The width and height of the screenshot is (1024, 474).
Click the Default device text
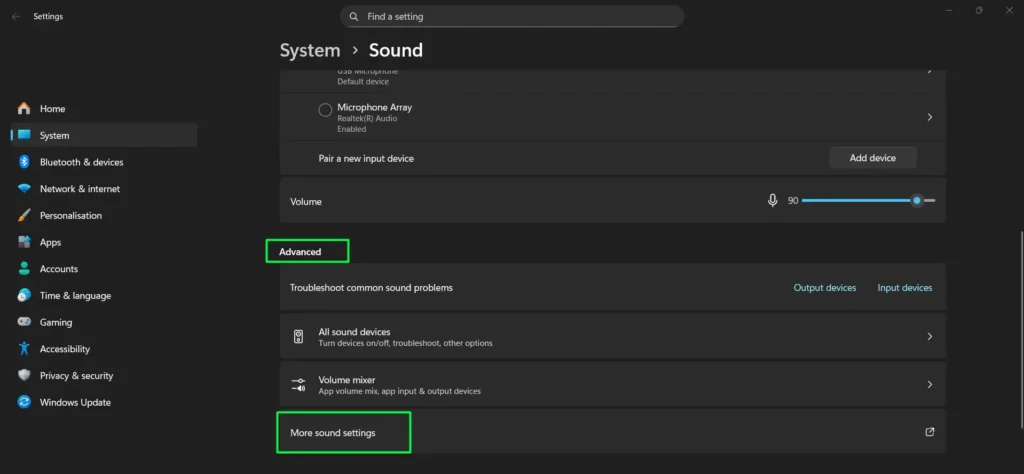(363, 82)
